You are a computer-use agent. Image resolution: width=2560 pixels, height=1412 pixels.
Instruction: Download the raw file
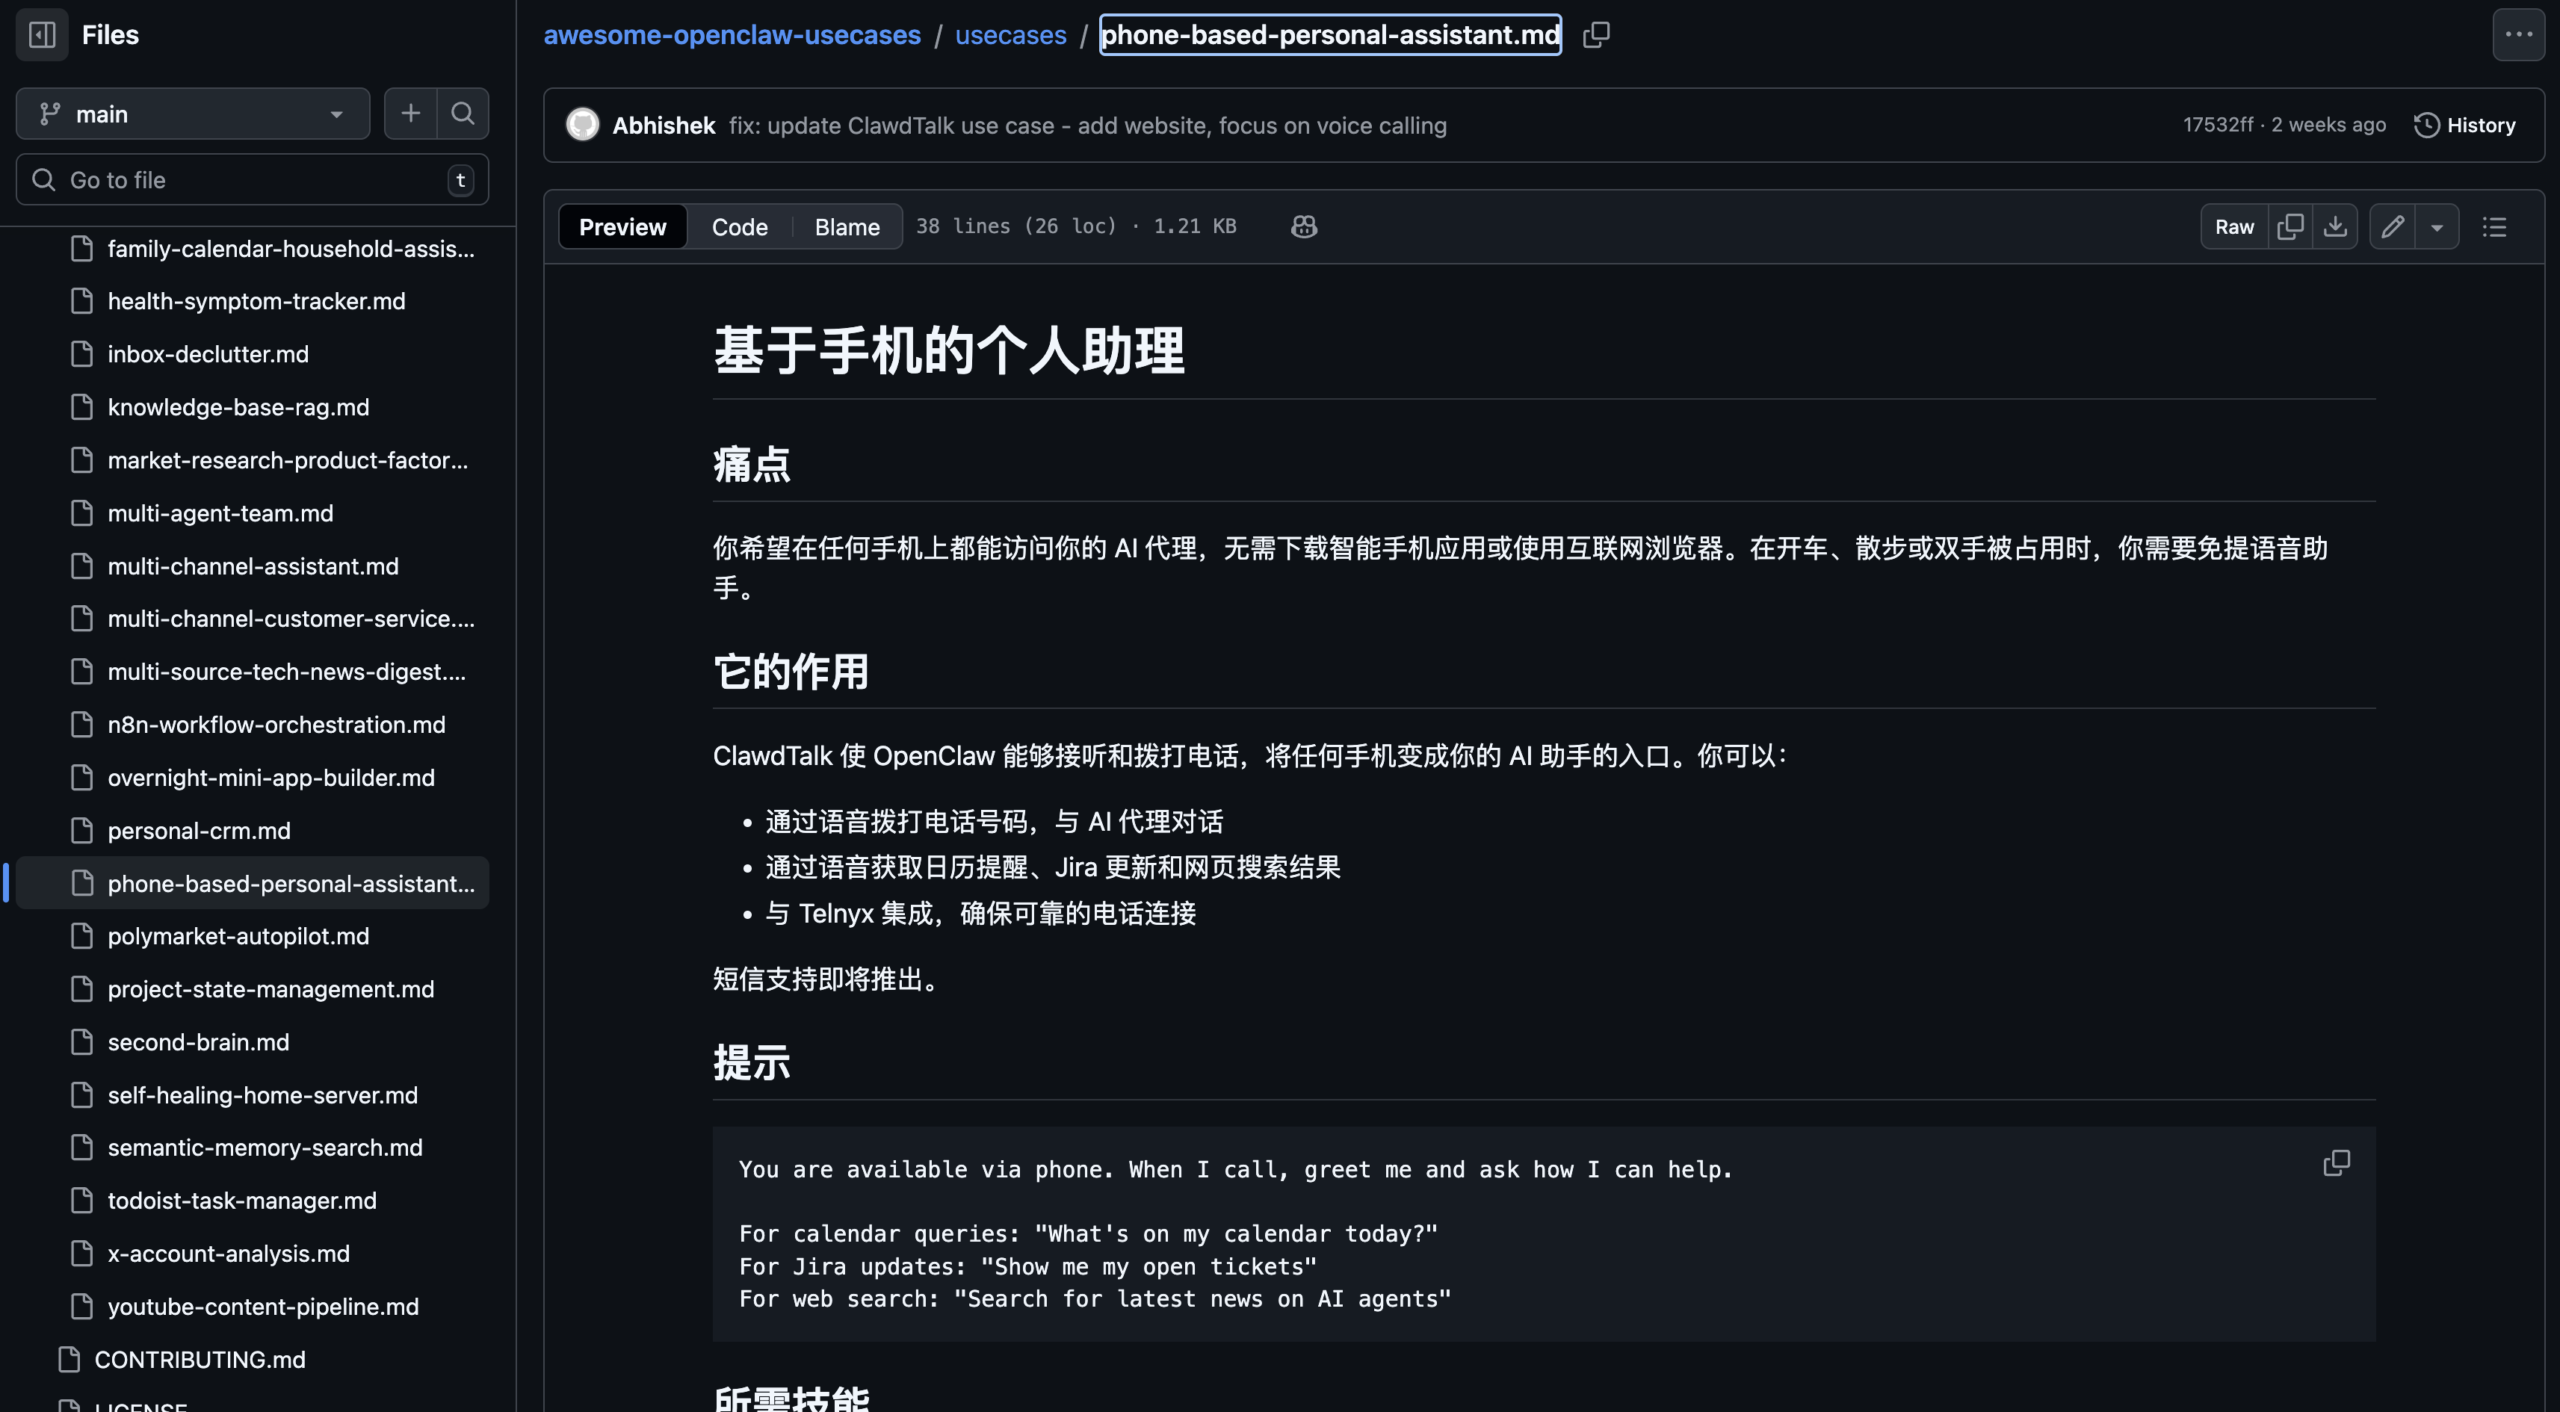[2337, 226]
